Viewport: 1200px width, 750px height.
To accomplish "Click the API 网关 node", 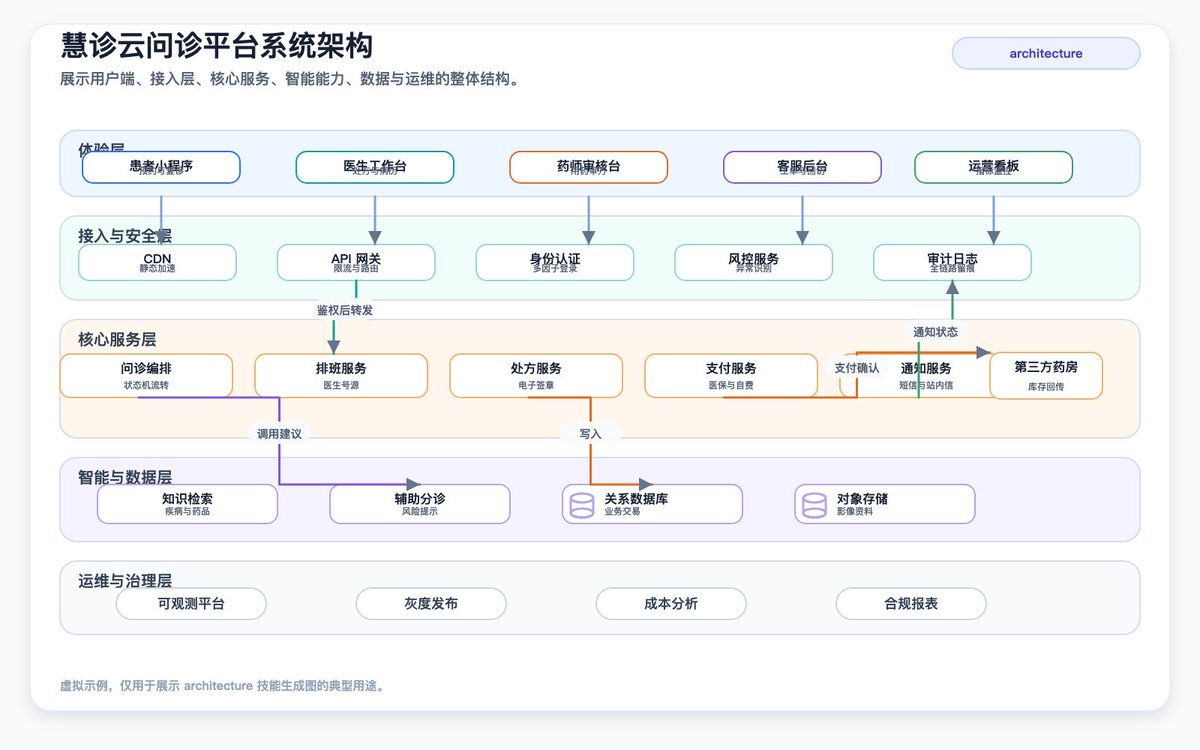I will [356, 262].
